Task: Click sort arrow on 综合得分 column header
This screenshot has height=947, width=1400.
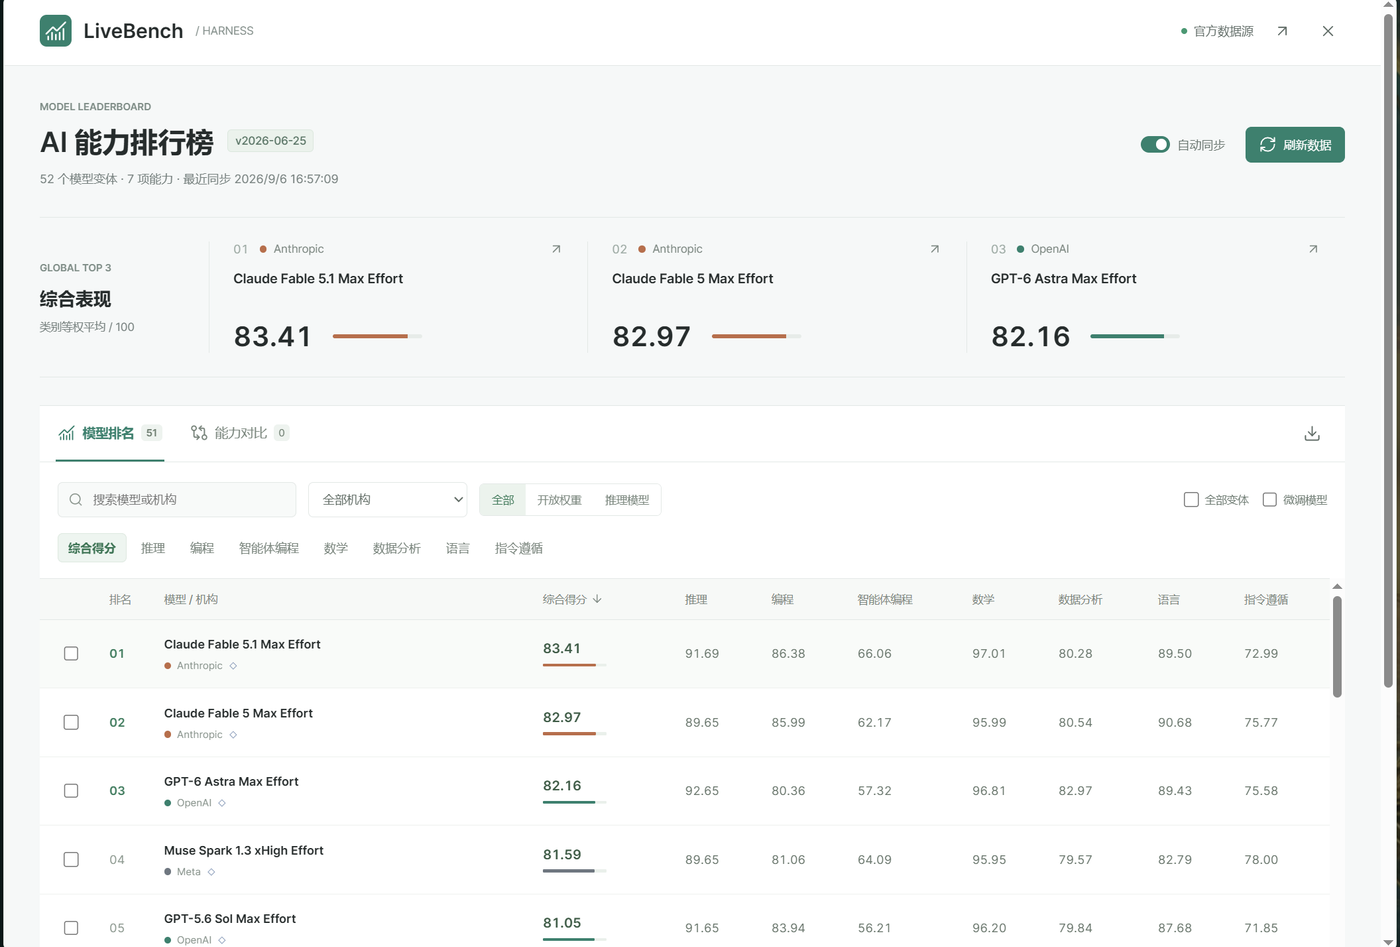Action: tap(597, 600)
